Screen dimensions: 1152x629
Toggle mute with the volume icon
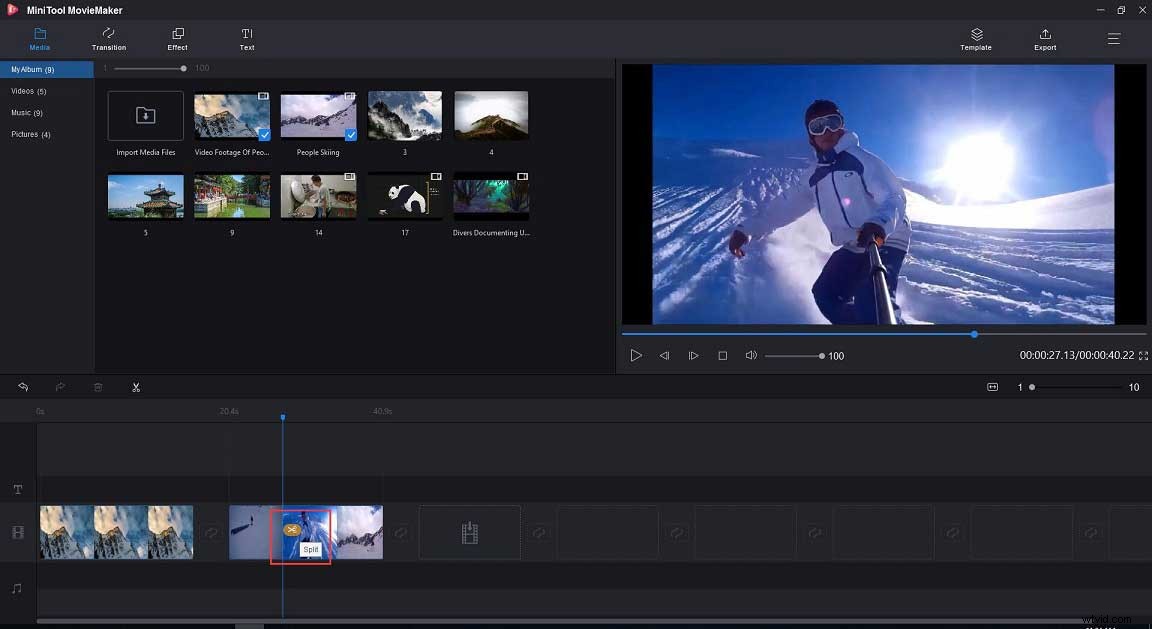tap(751, 355)
